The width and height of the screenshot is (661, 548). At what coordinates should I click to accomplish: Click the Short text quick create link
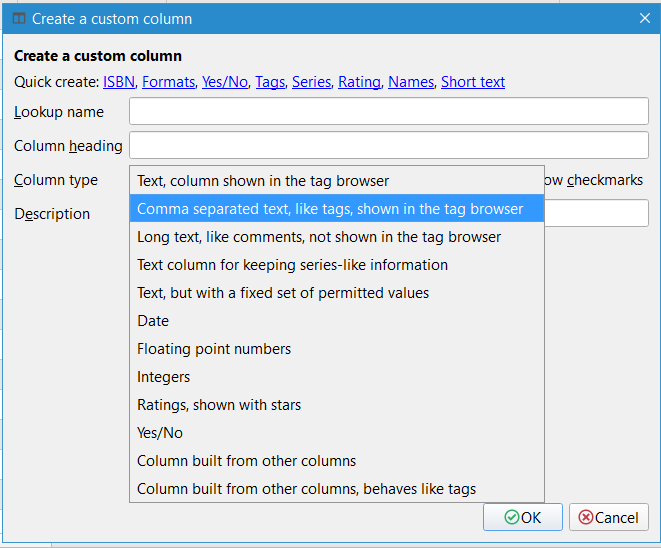(x=473, y=82)
